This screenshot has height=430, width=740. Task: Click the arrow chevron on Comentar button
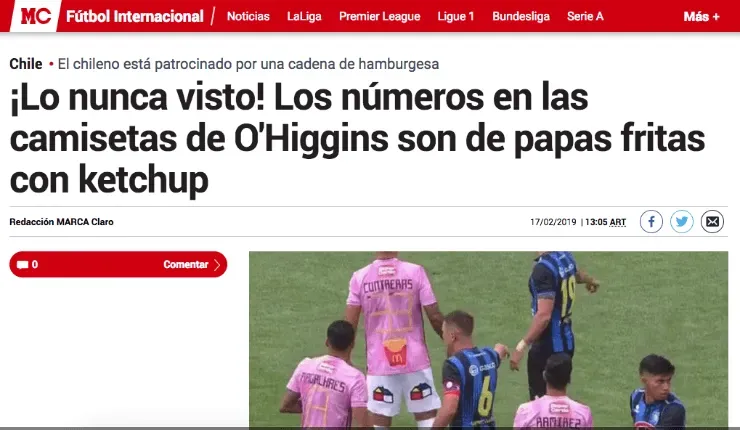coord(217,265)
